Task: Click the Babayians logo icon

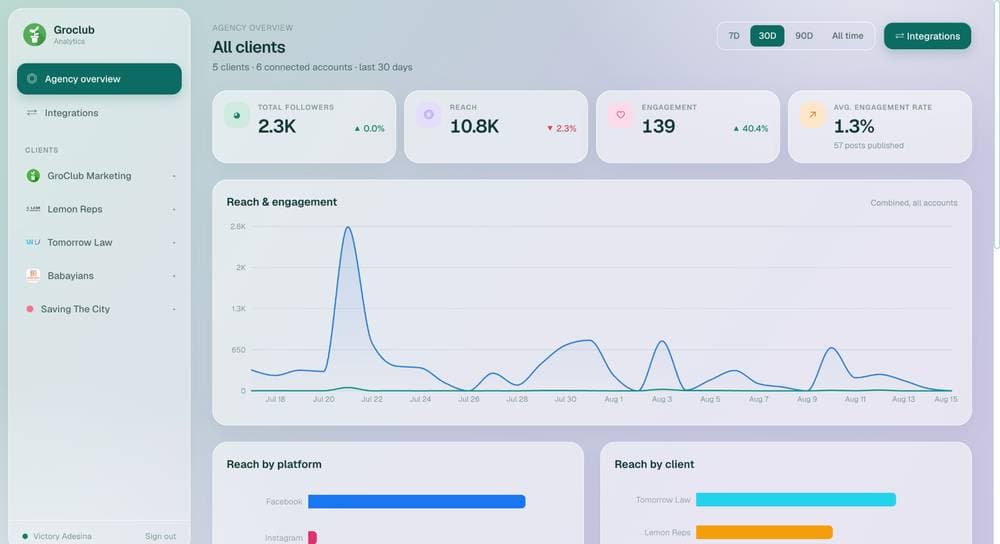Action: 33,275
